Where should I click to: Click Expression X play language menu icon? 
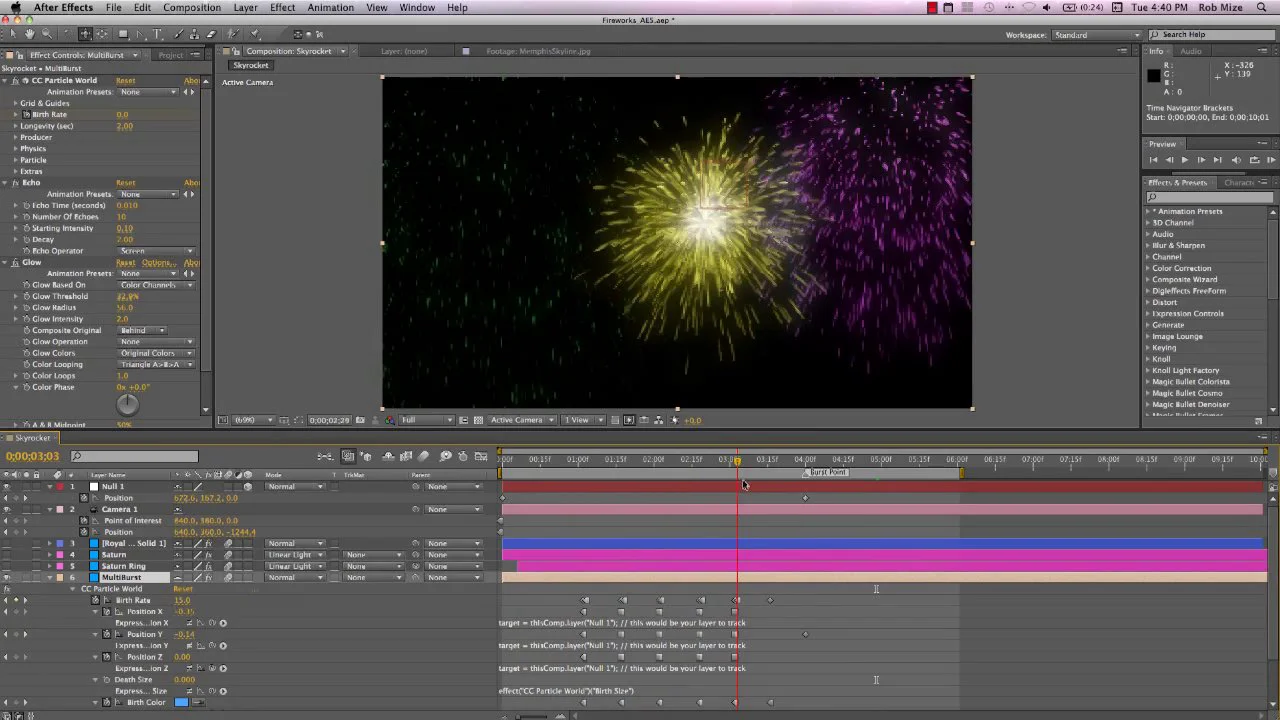point(223,623)
